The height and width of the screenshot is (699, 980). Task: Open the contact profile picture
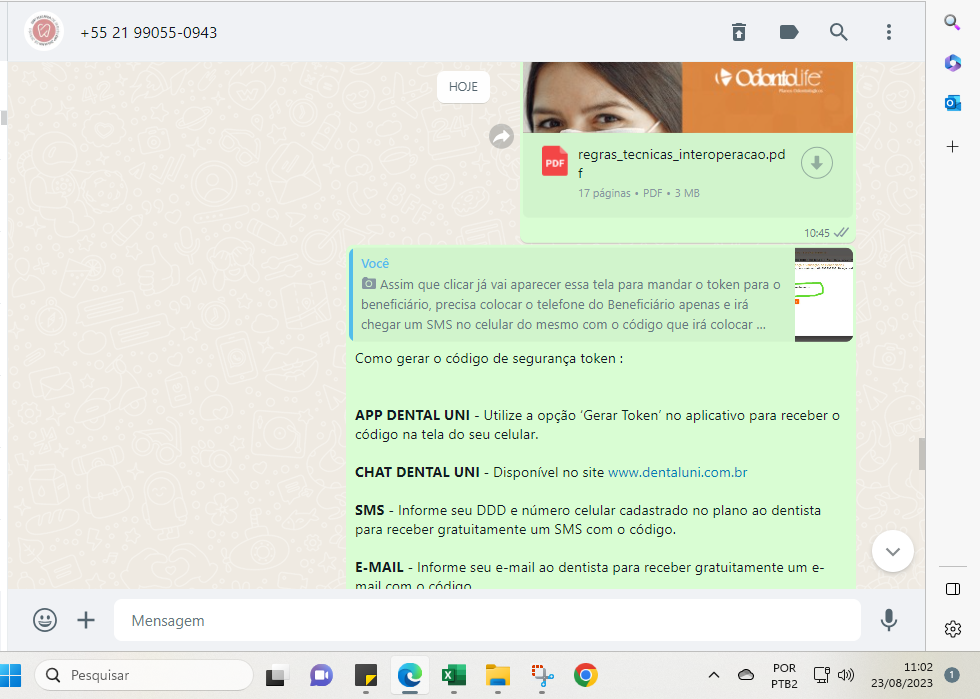tap(44, 31)
